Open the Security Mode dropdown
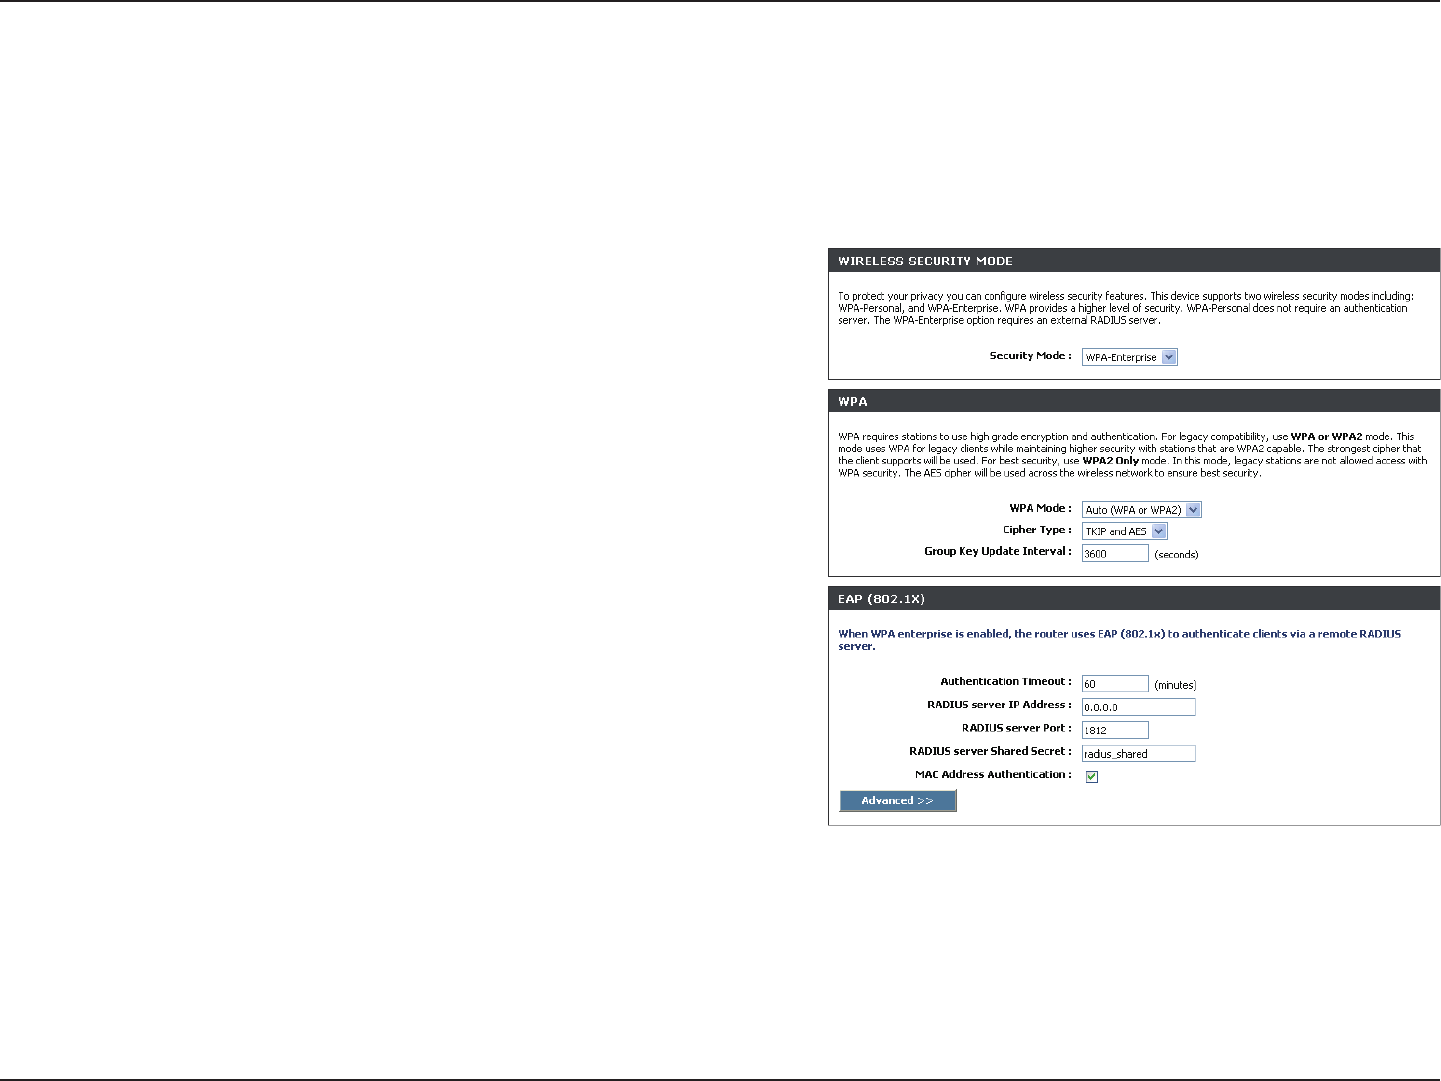1441x1081 pixels. (1129, 357)
